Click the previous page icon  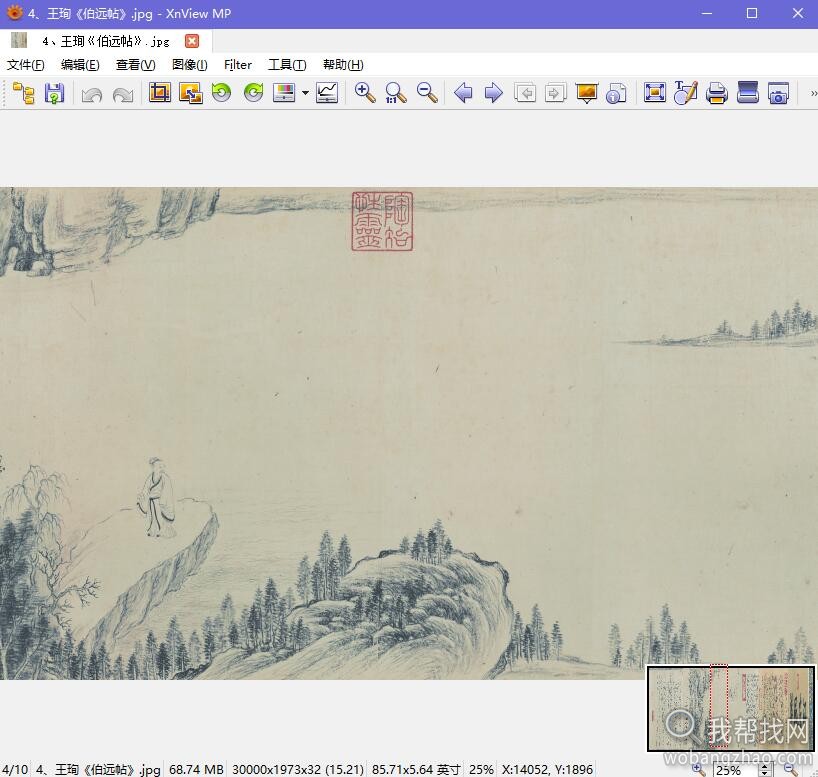(x=525, y=93)
